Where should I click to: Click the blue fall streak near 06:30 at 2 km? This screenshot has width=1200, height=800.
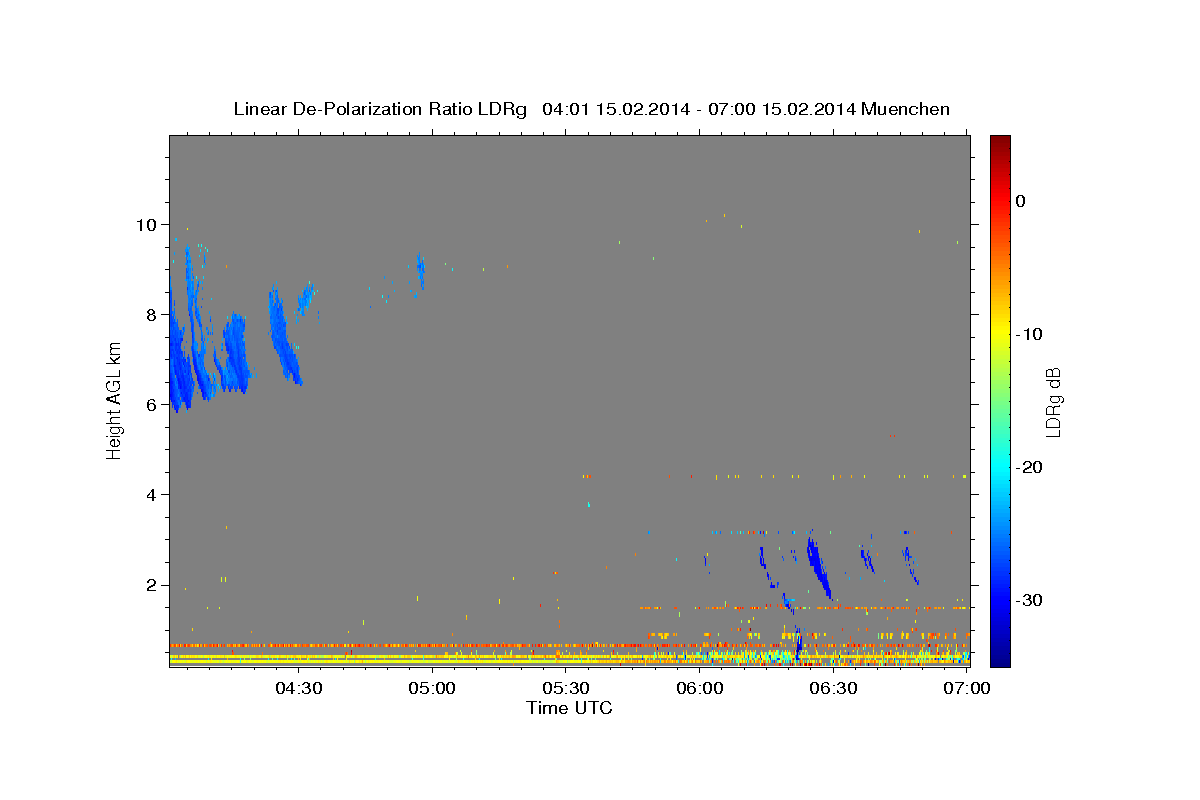point(818,567)
